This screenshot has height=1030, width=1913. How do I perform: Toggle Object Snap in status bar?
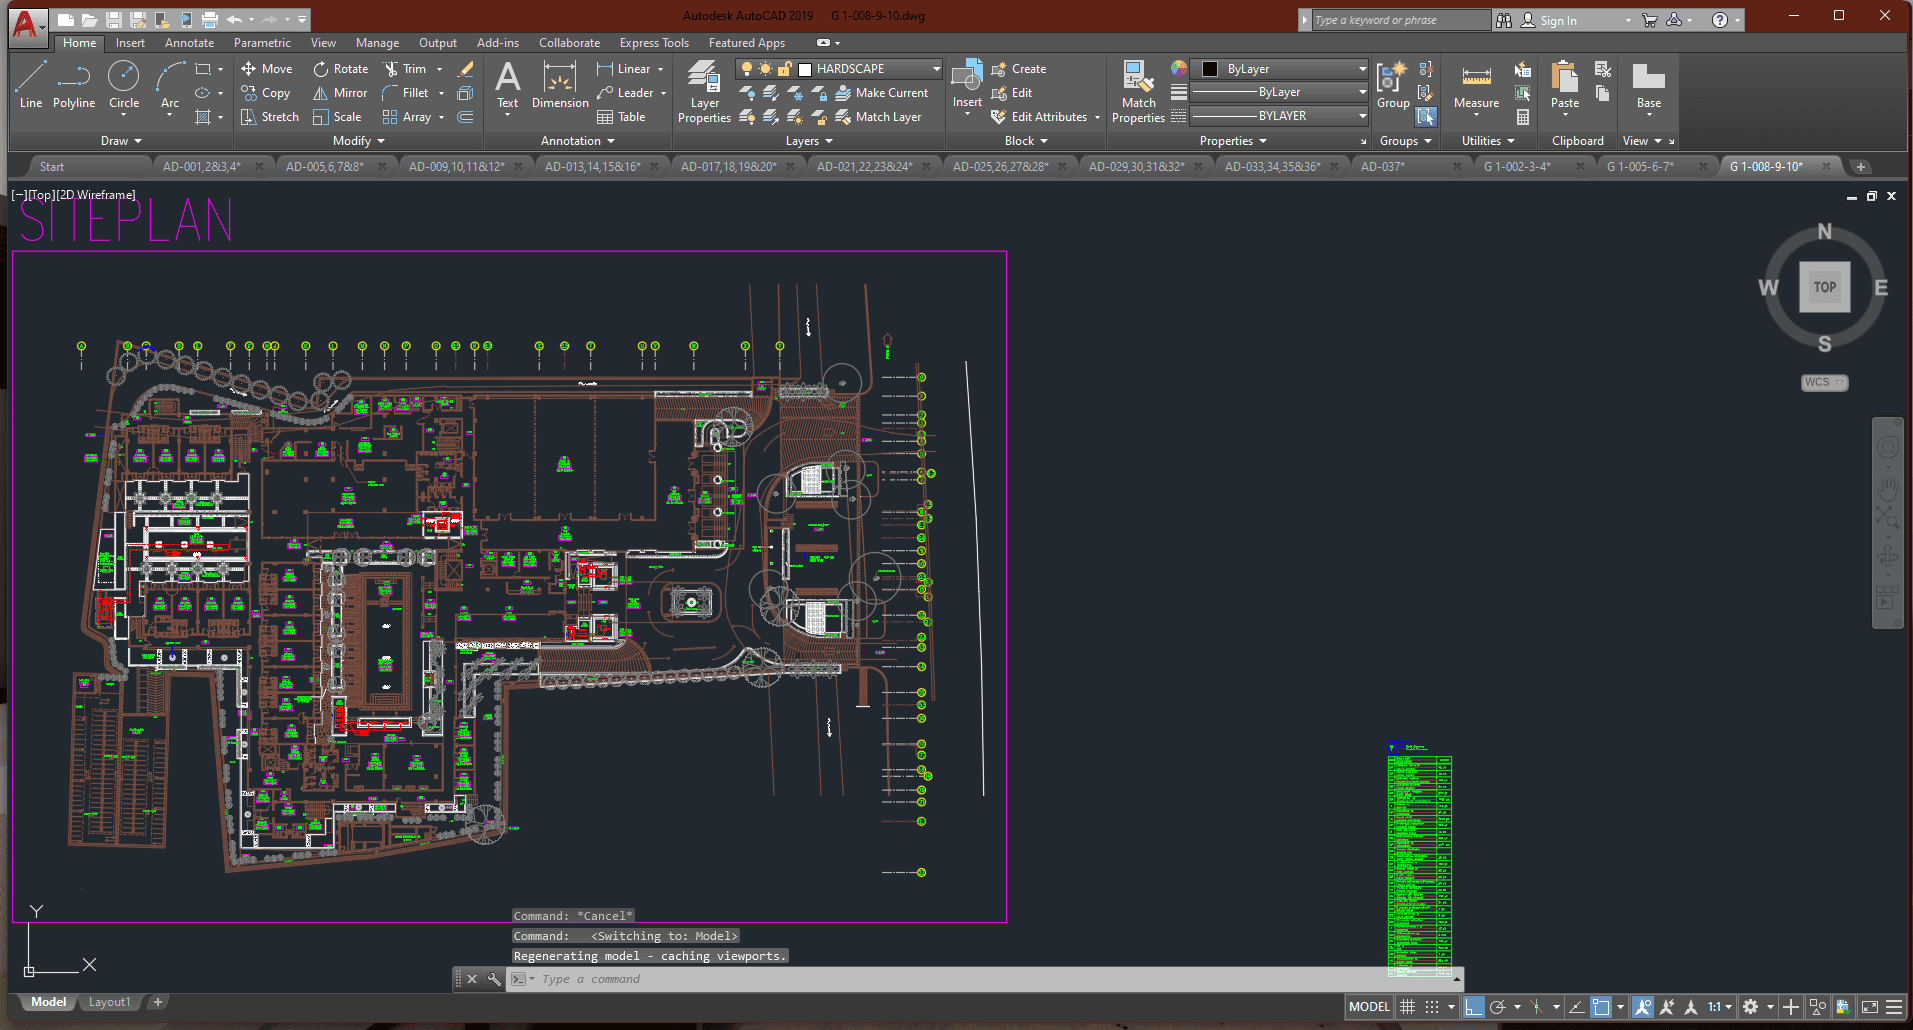pos(1601,1007)
